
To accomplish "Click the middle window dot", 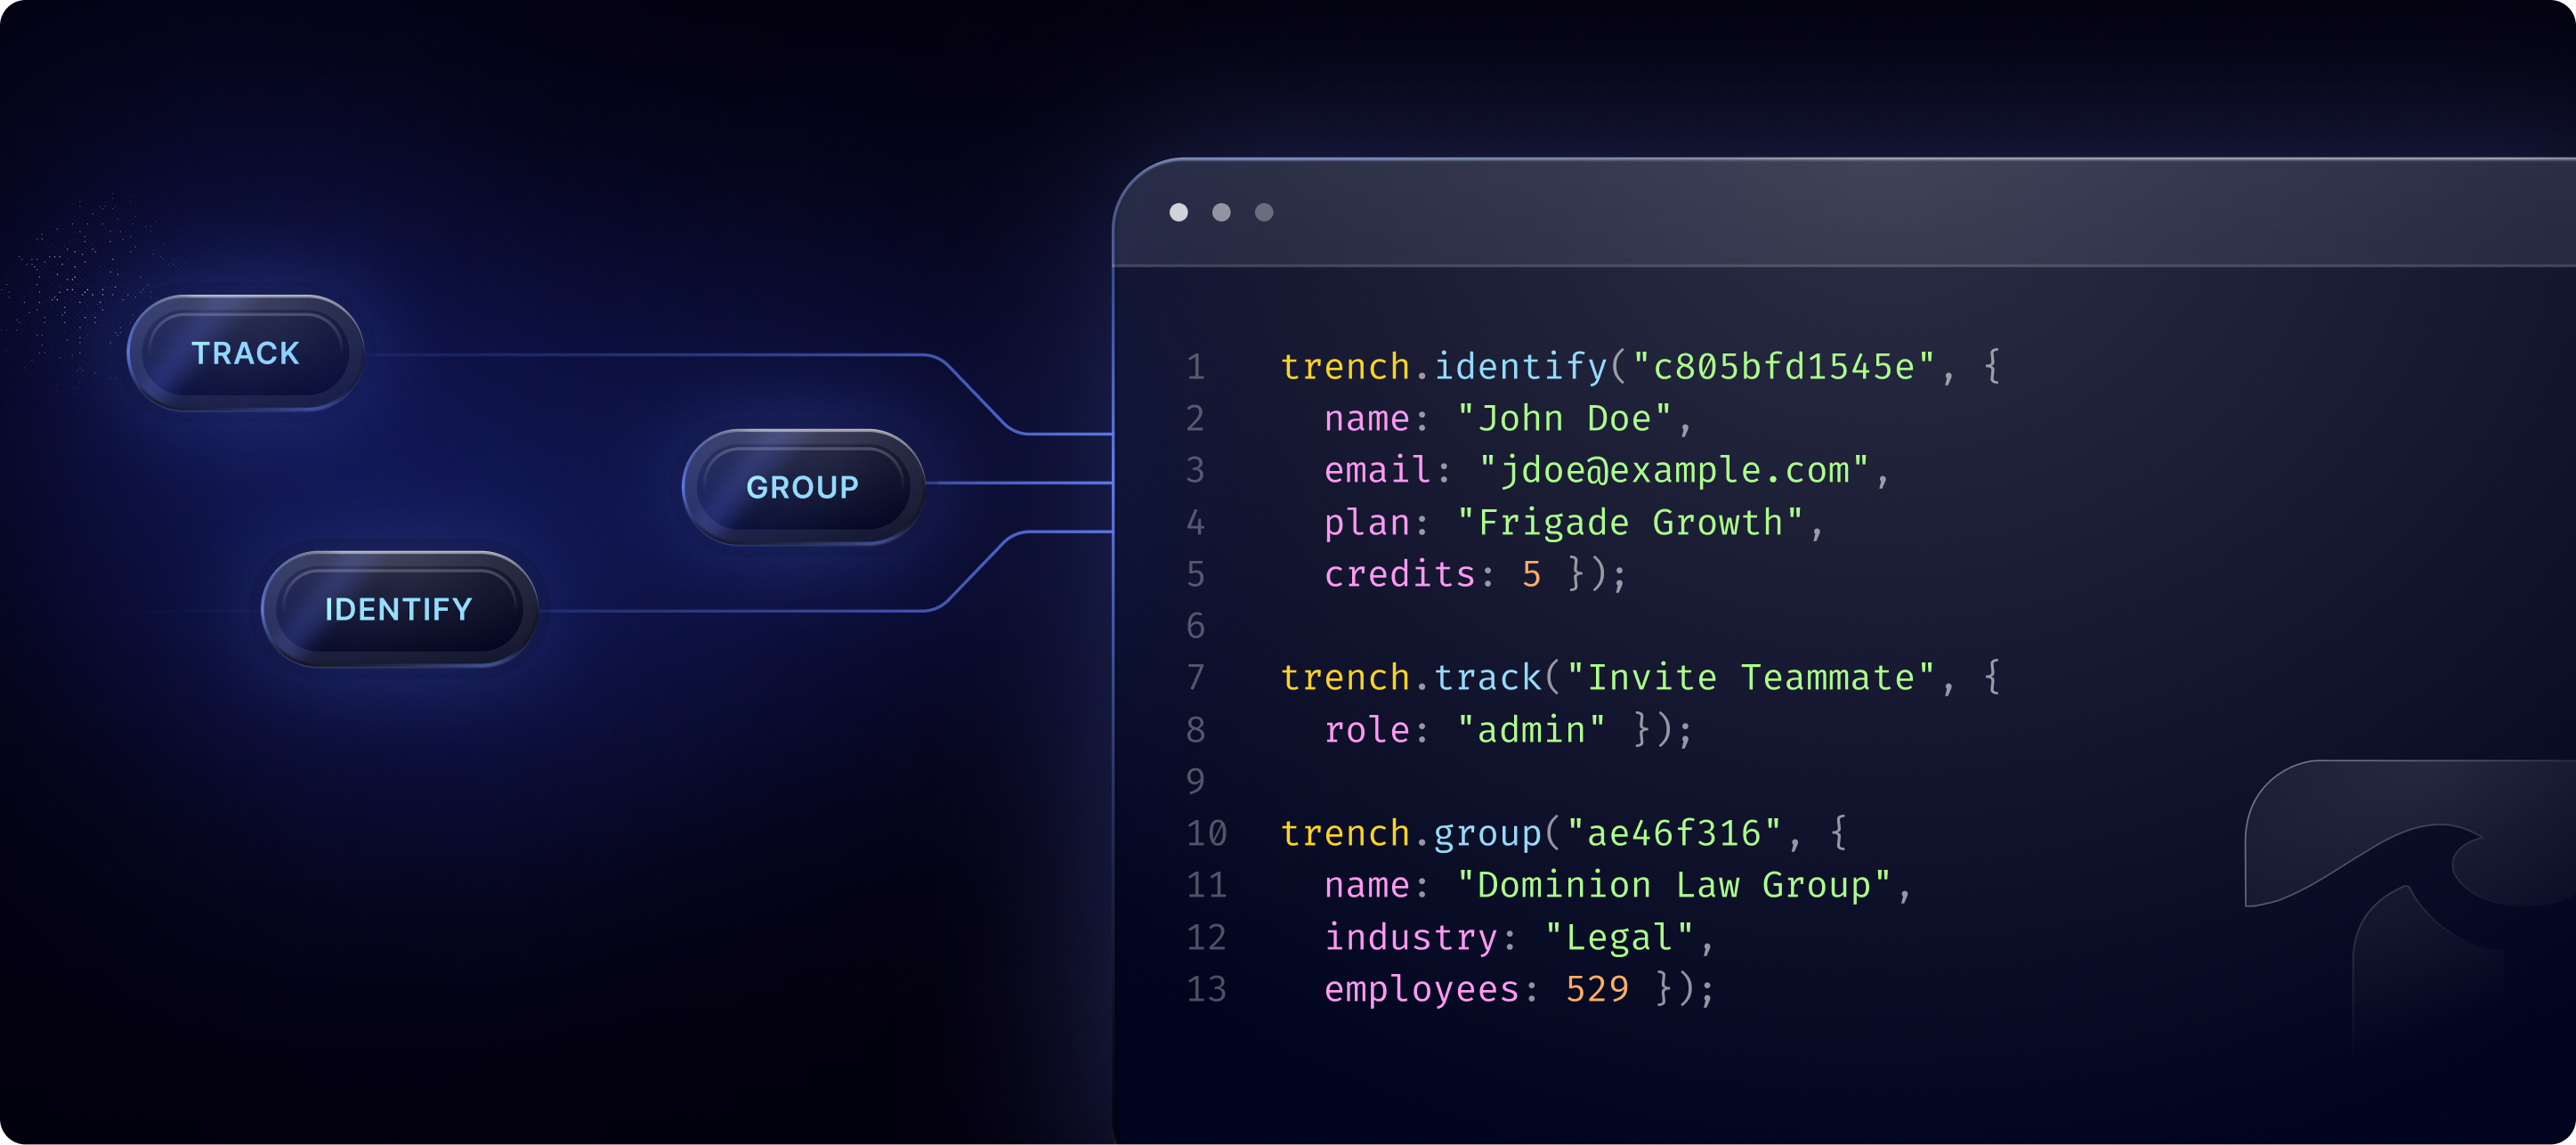I will point(1221,212).
